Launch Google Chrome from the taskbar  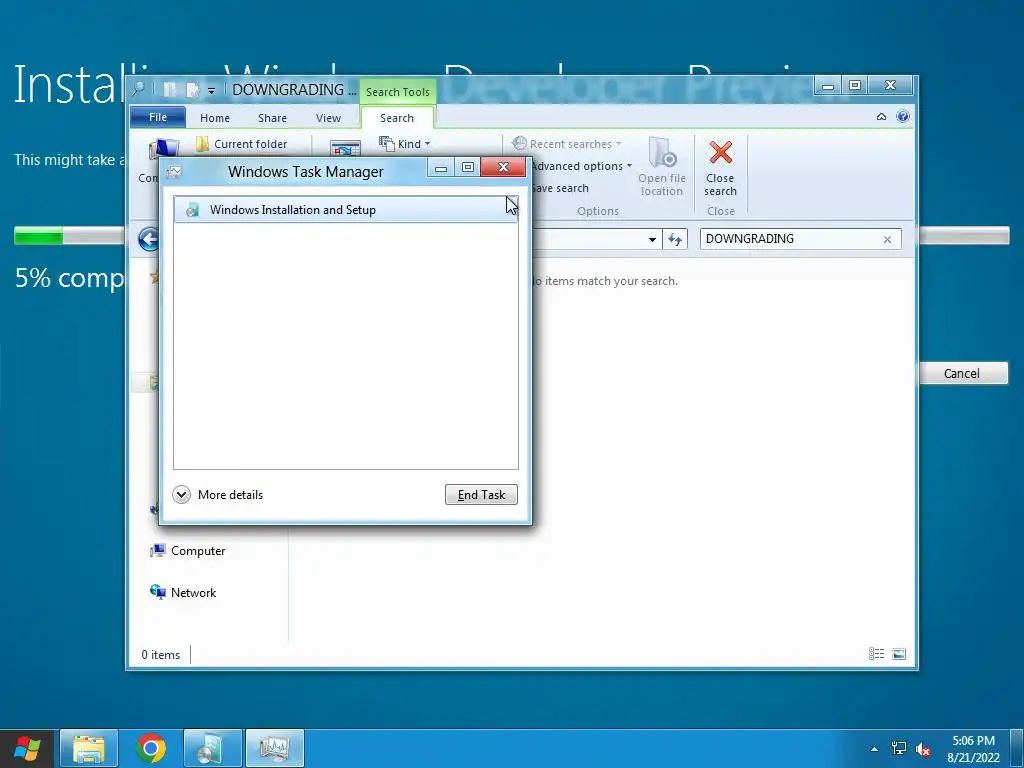(x=151, y=748)
